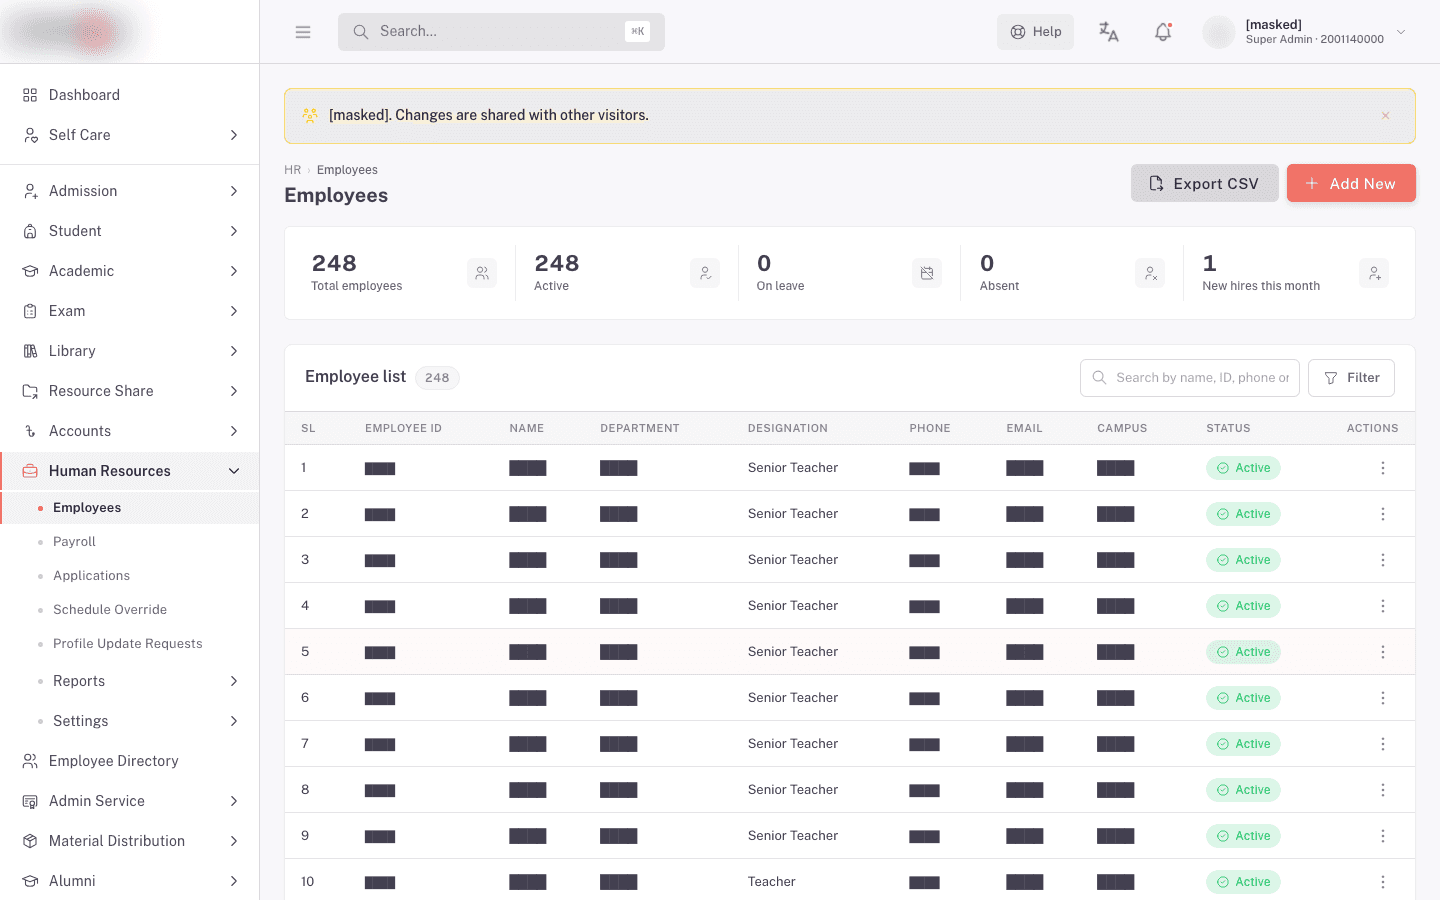Sort by the EMPLOYEE ID column header
The image size is (1440, 900).
(x=403, y=428)
